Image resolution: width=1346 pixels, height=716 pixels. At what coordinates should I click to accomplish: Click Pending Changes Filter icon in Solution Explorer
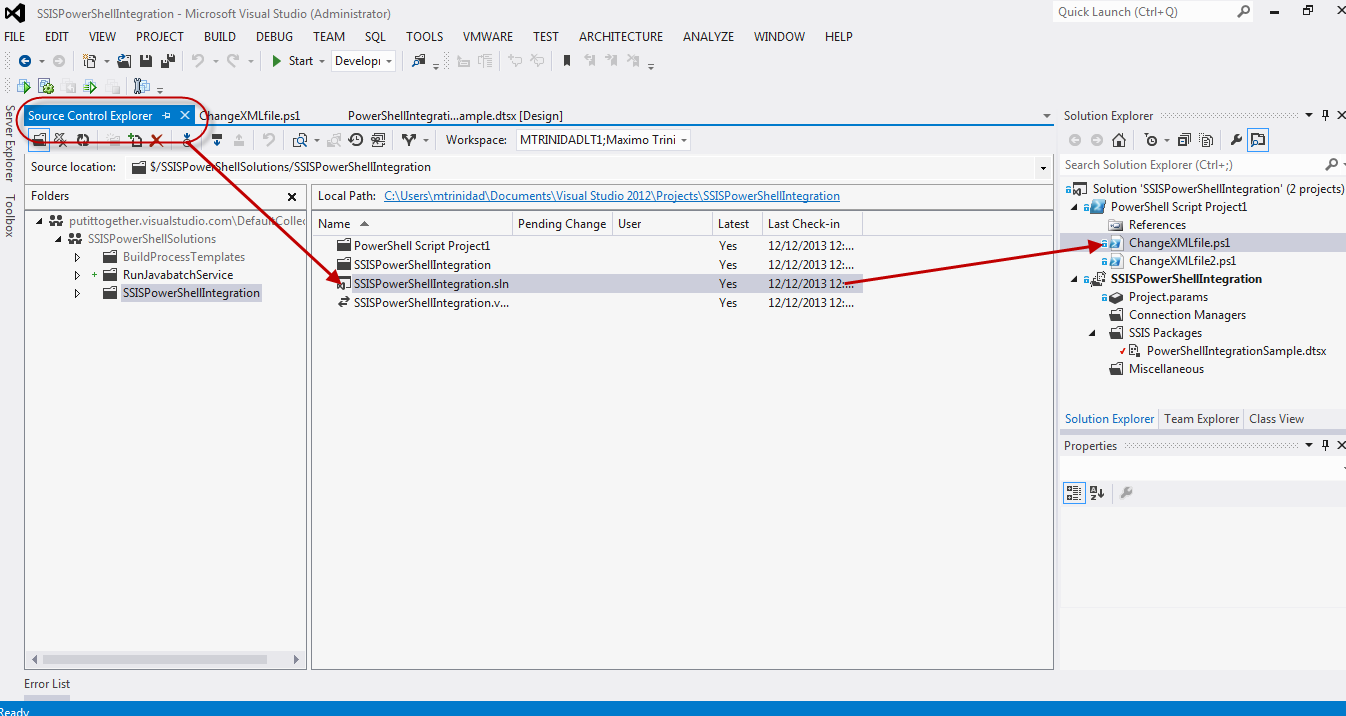[1152, 140]
